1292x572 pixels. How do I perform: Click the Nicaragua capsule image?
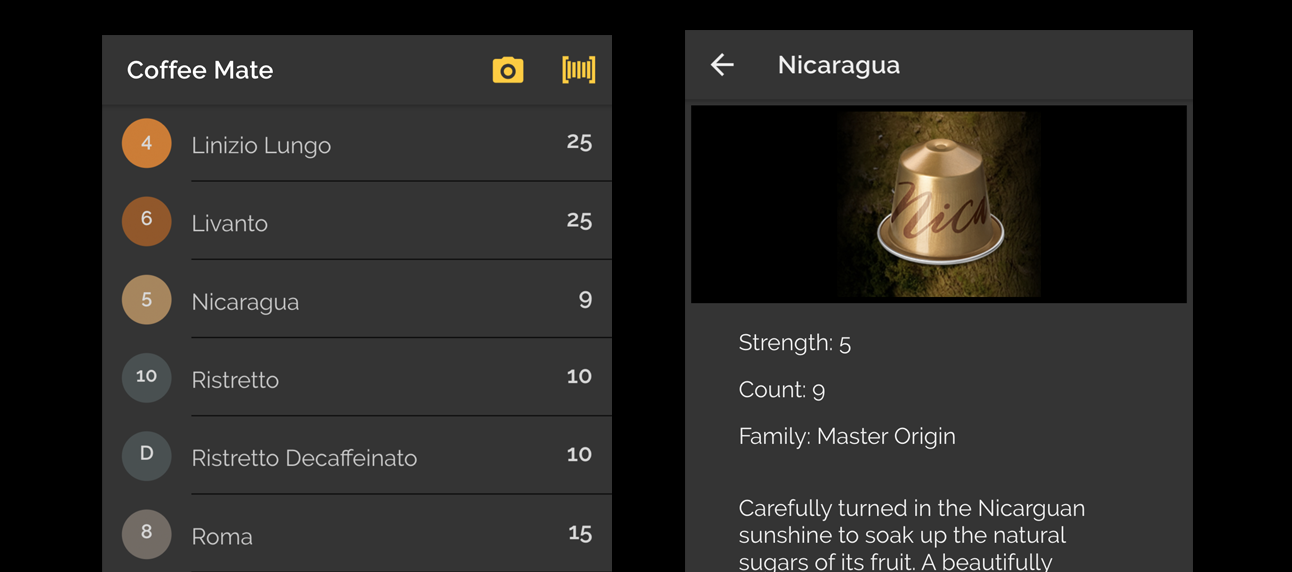point(939,204)
